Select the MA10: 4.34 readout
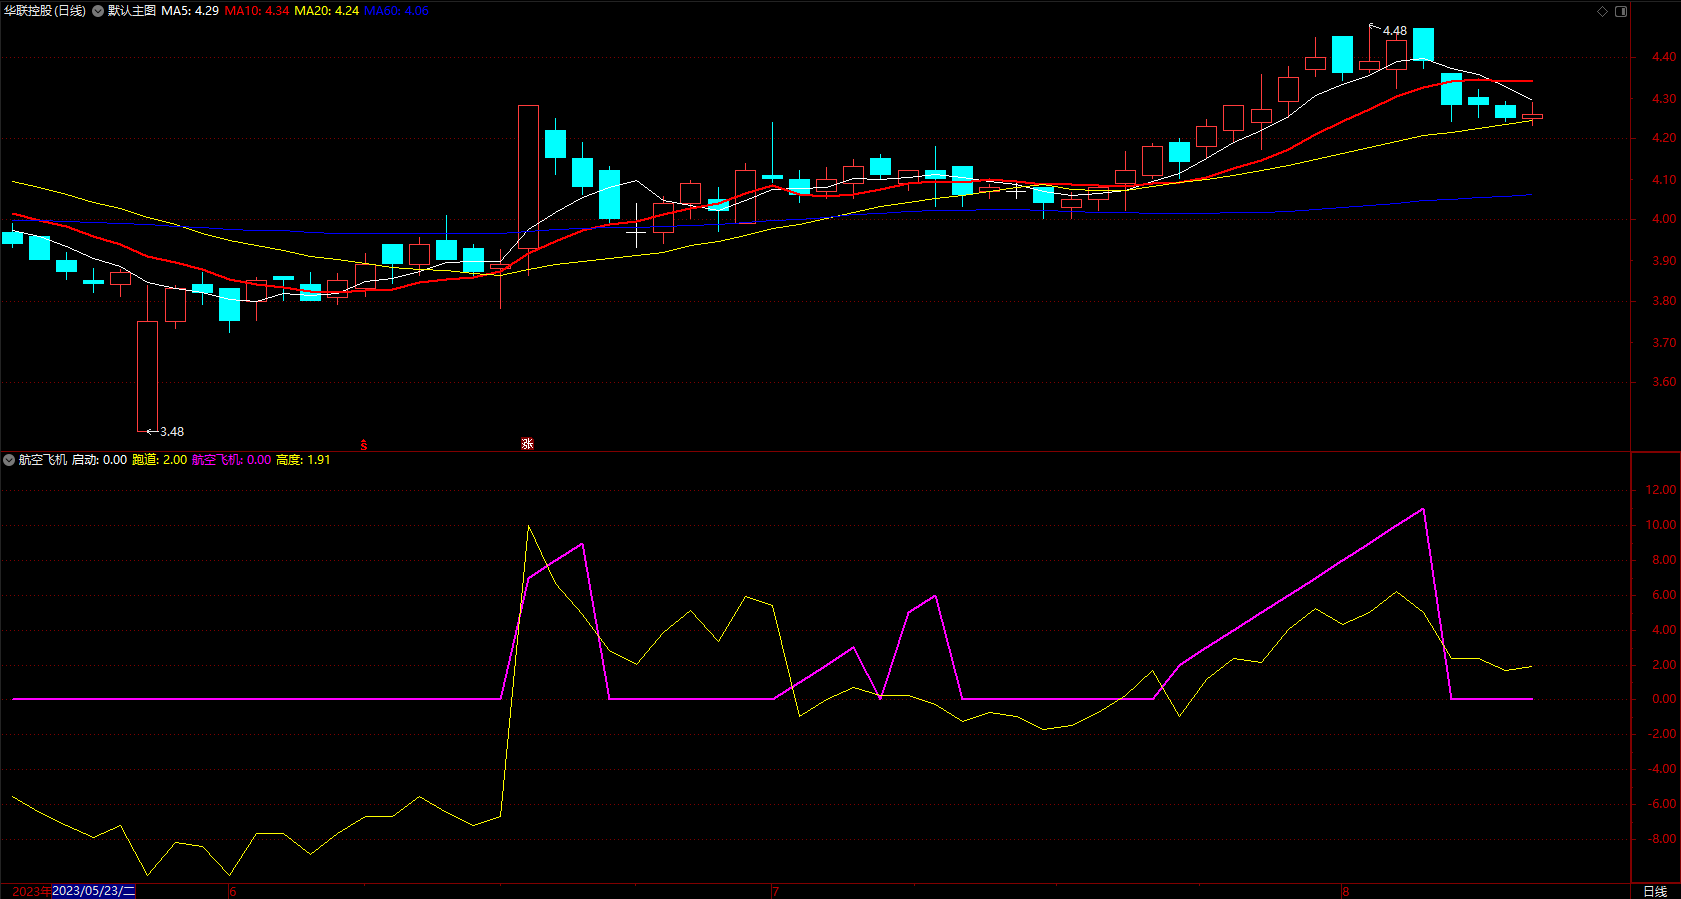Screen dimensions: 1681x899 point(257,11)
